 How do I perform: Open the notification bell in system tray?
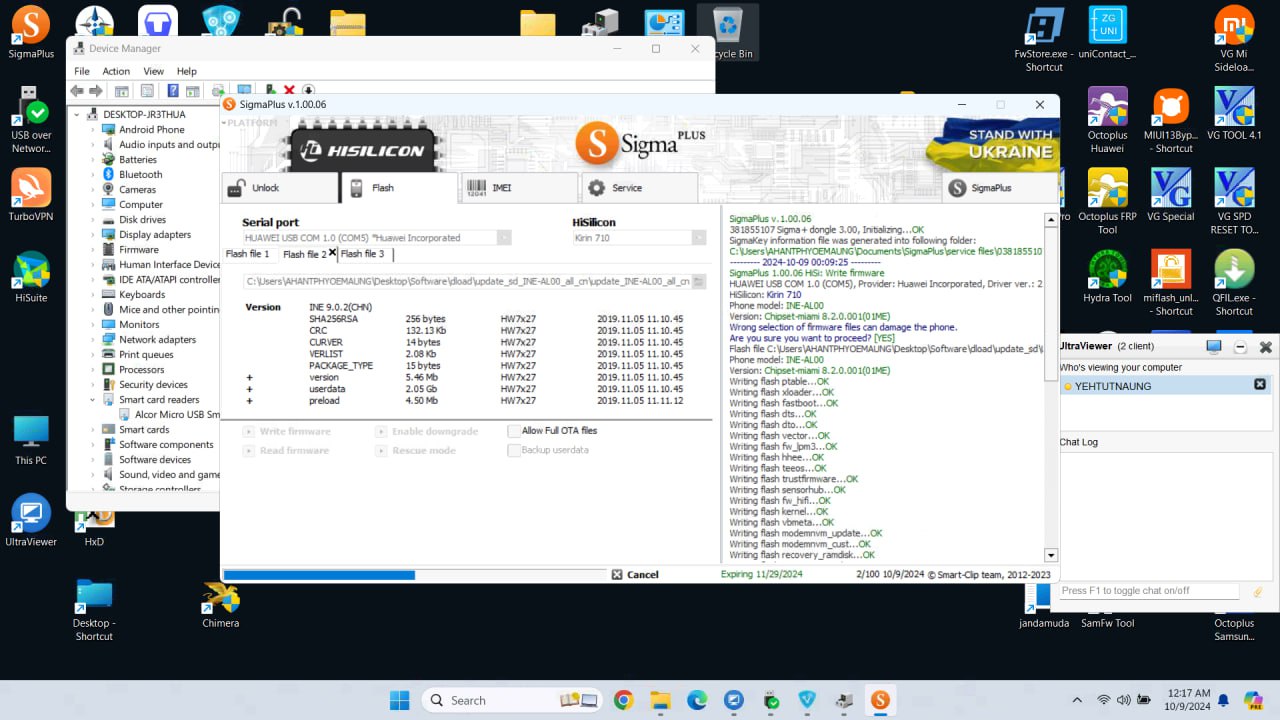point(1223,700)
